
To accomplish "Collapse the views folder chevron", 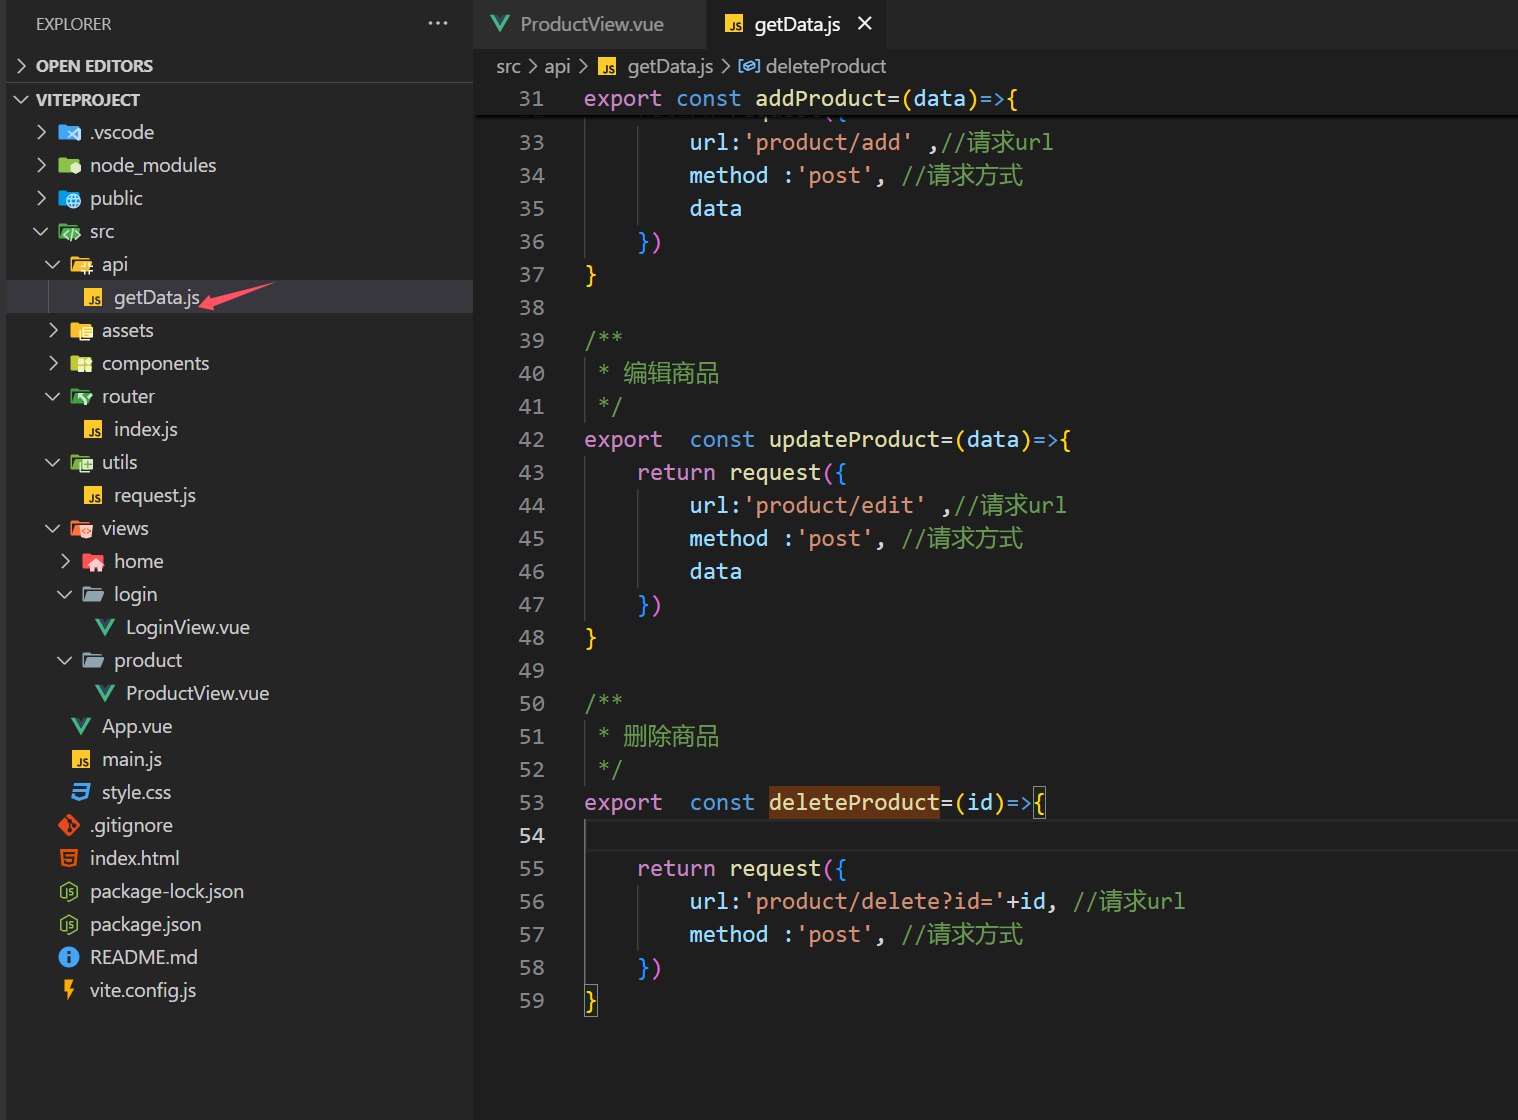I will (53, 528).
